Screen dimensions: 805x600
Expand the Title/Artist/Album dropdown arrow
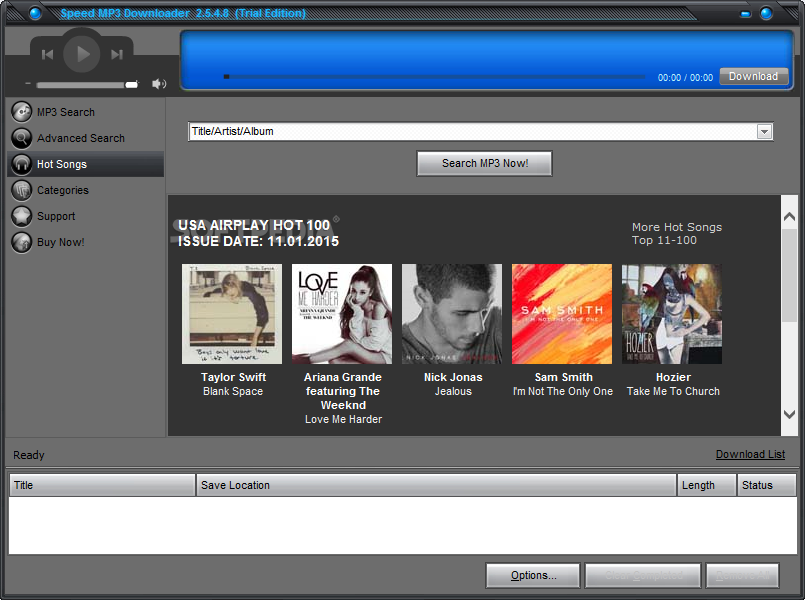[x=764, y=132]
